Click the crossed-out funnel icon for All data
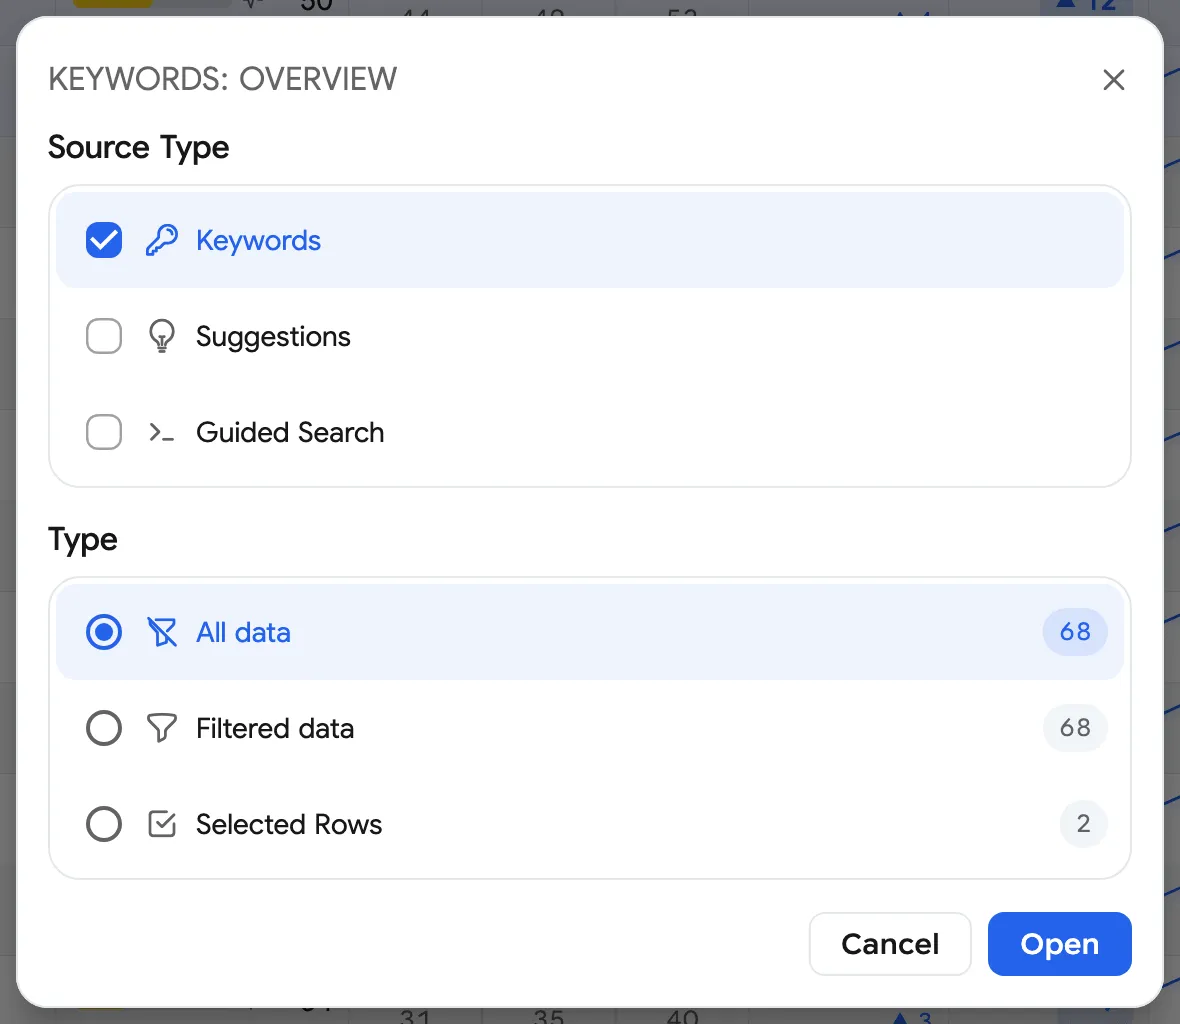Image resolution: width=1180 pixels, height=1024 pixels. [162, 632]
